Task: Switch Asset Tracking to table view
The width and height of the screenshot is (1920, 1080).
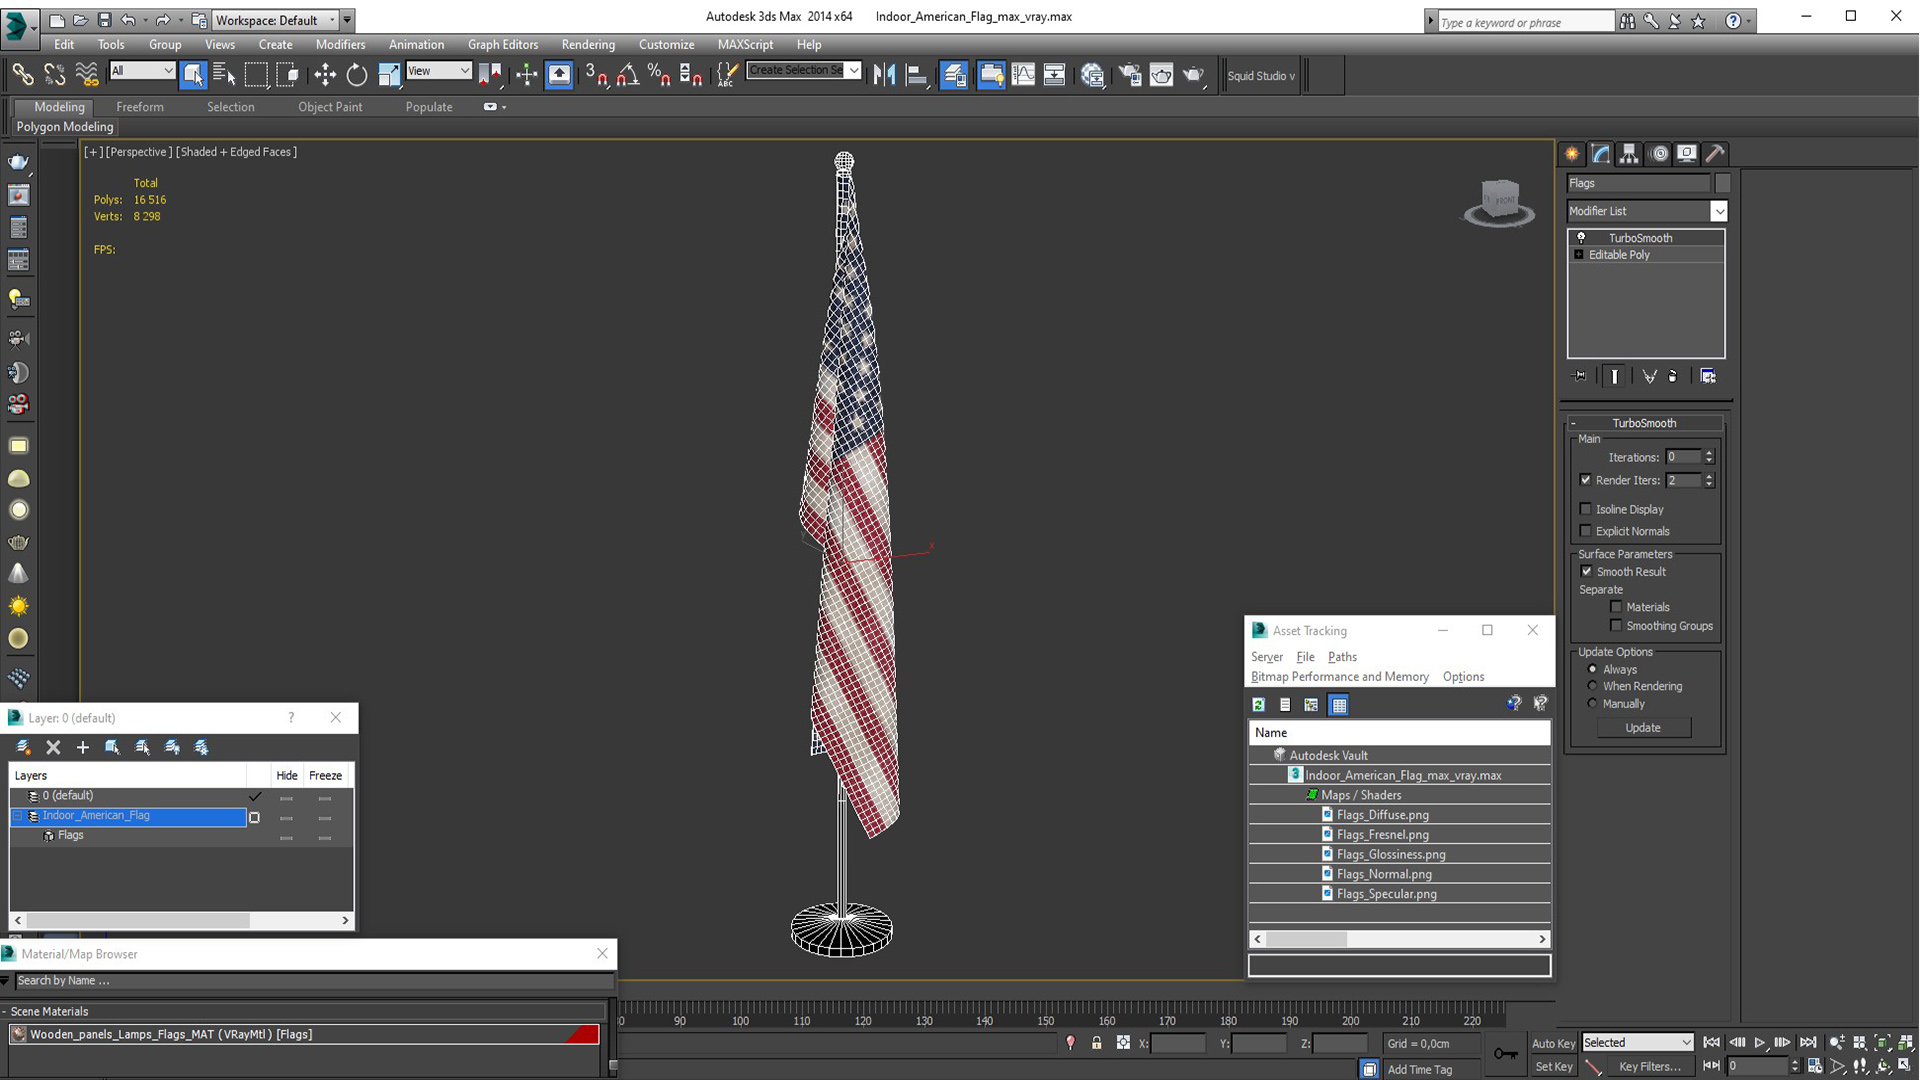Action: point(1339,705)
